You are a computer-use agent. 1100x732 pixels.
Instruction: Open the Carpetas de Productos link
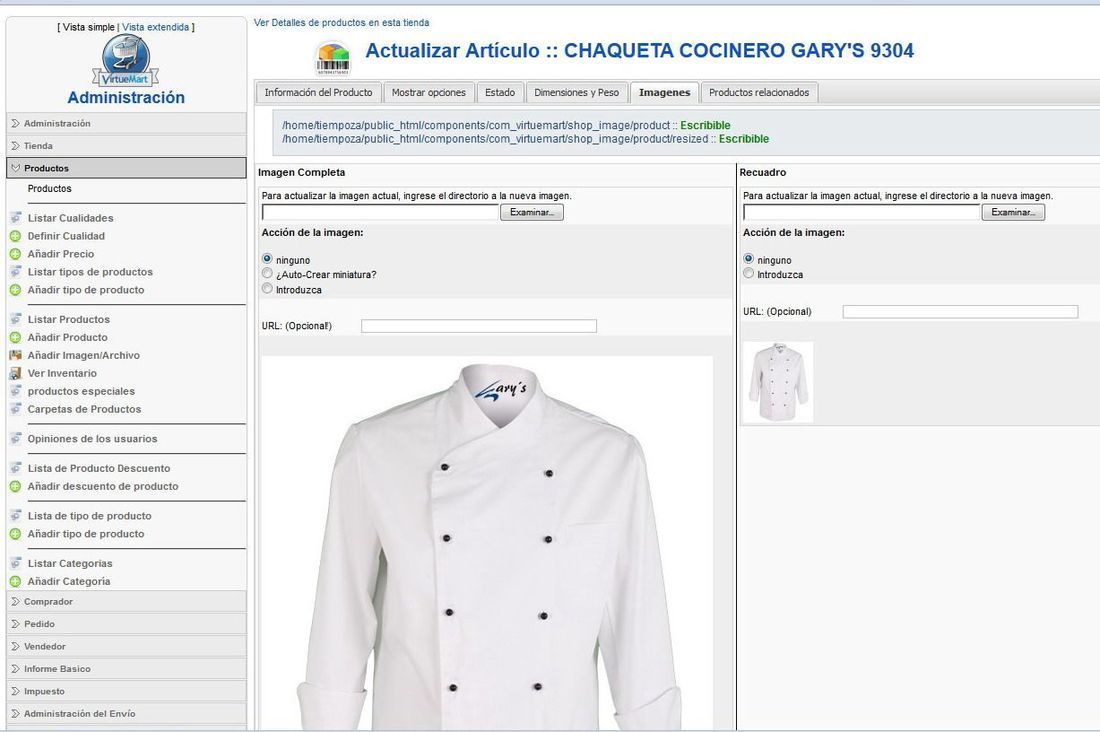84,409
